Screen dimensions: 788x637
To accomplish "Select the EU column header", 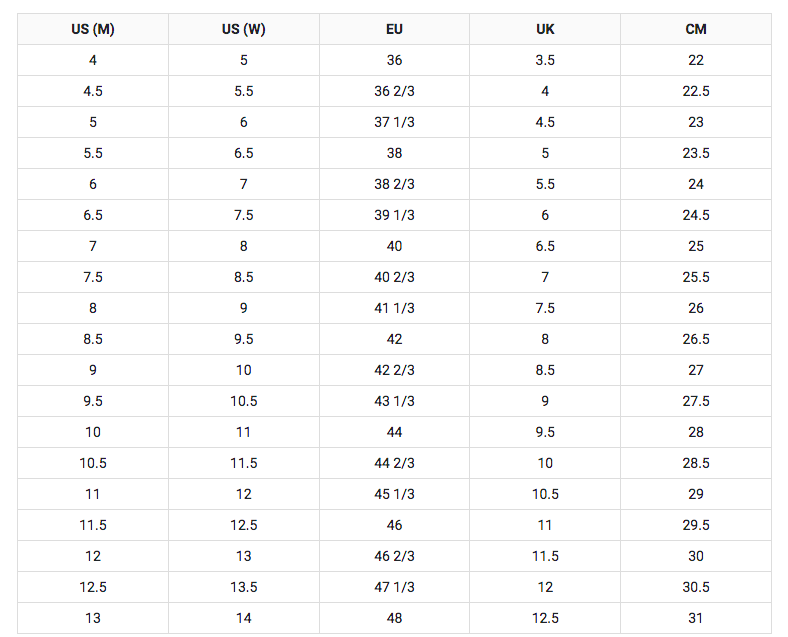I will 394,29.
